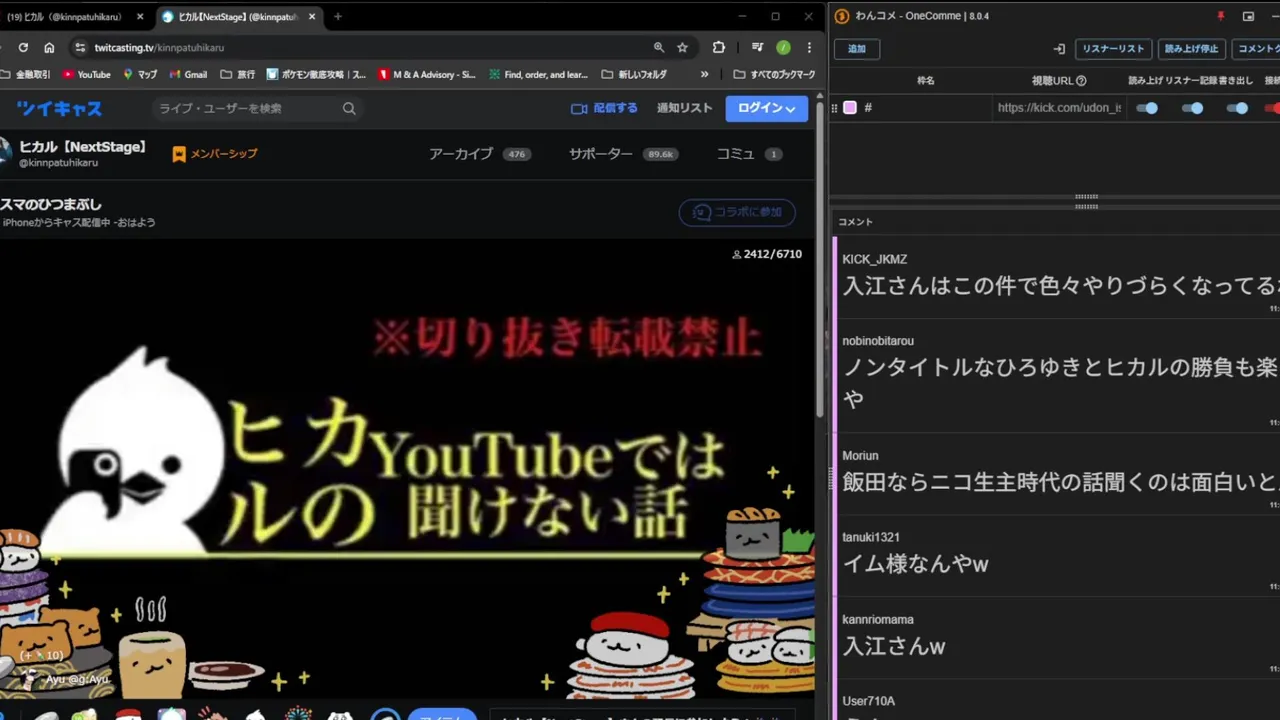Close the (19) ヒカル browser tab

point(140,16)
